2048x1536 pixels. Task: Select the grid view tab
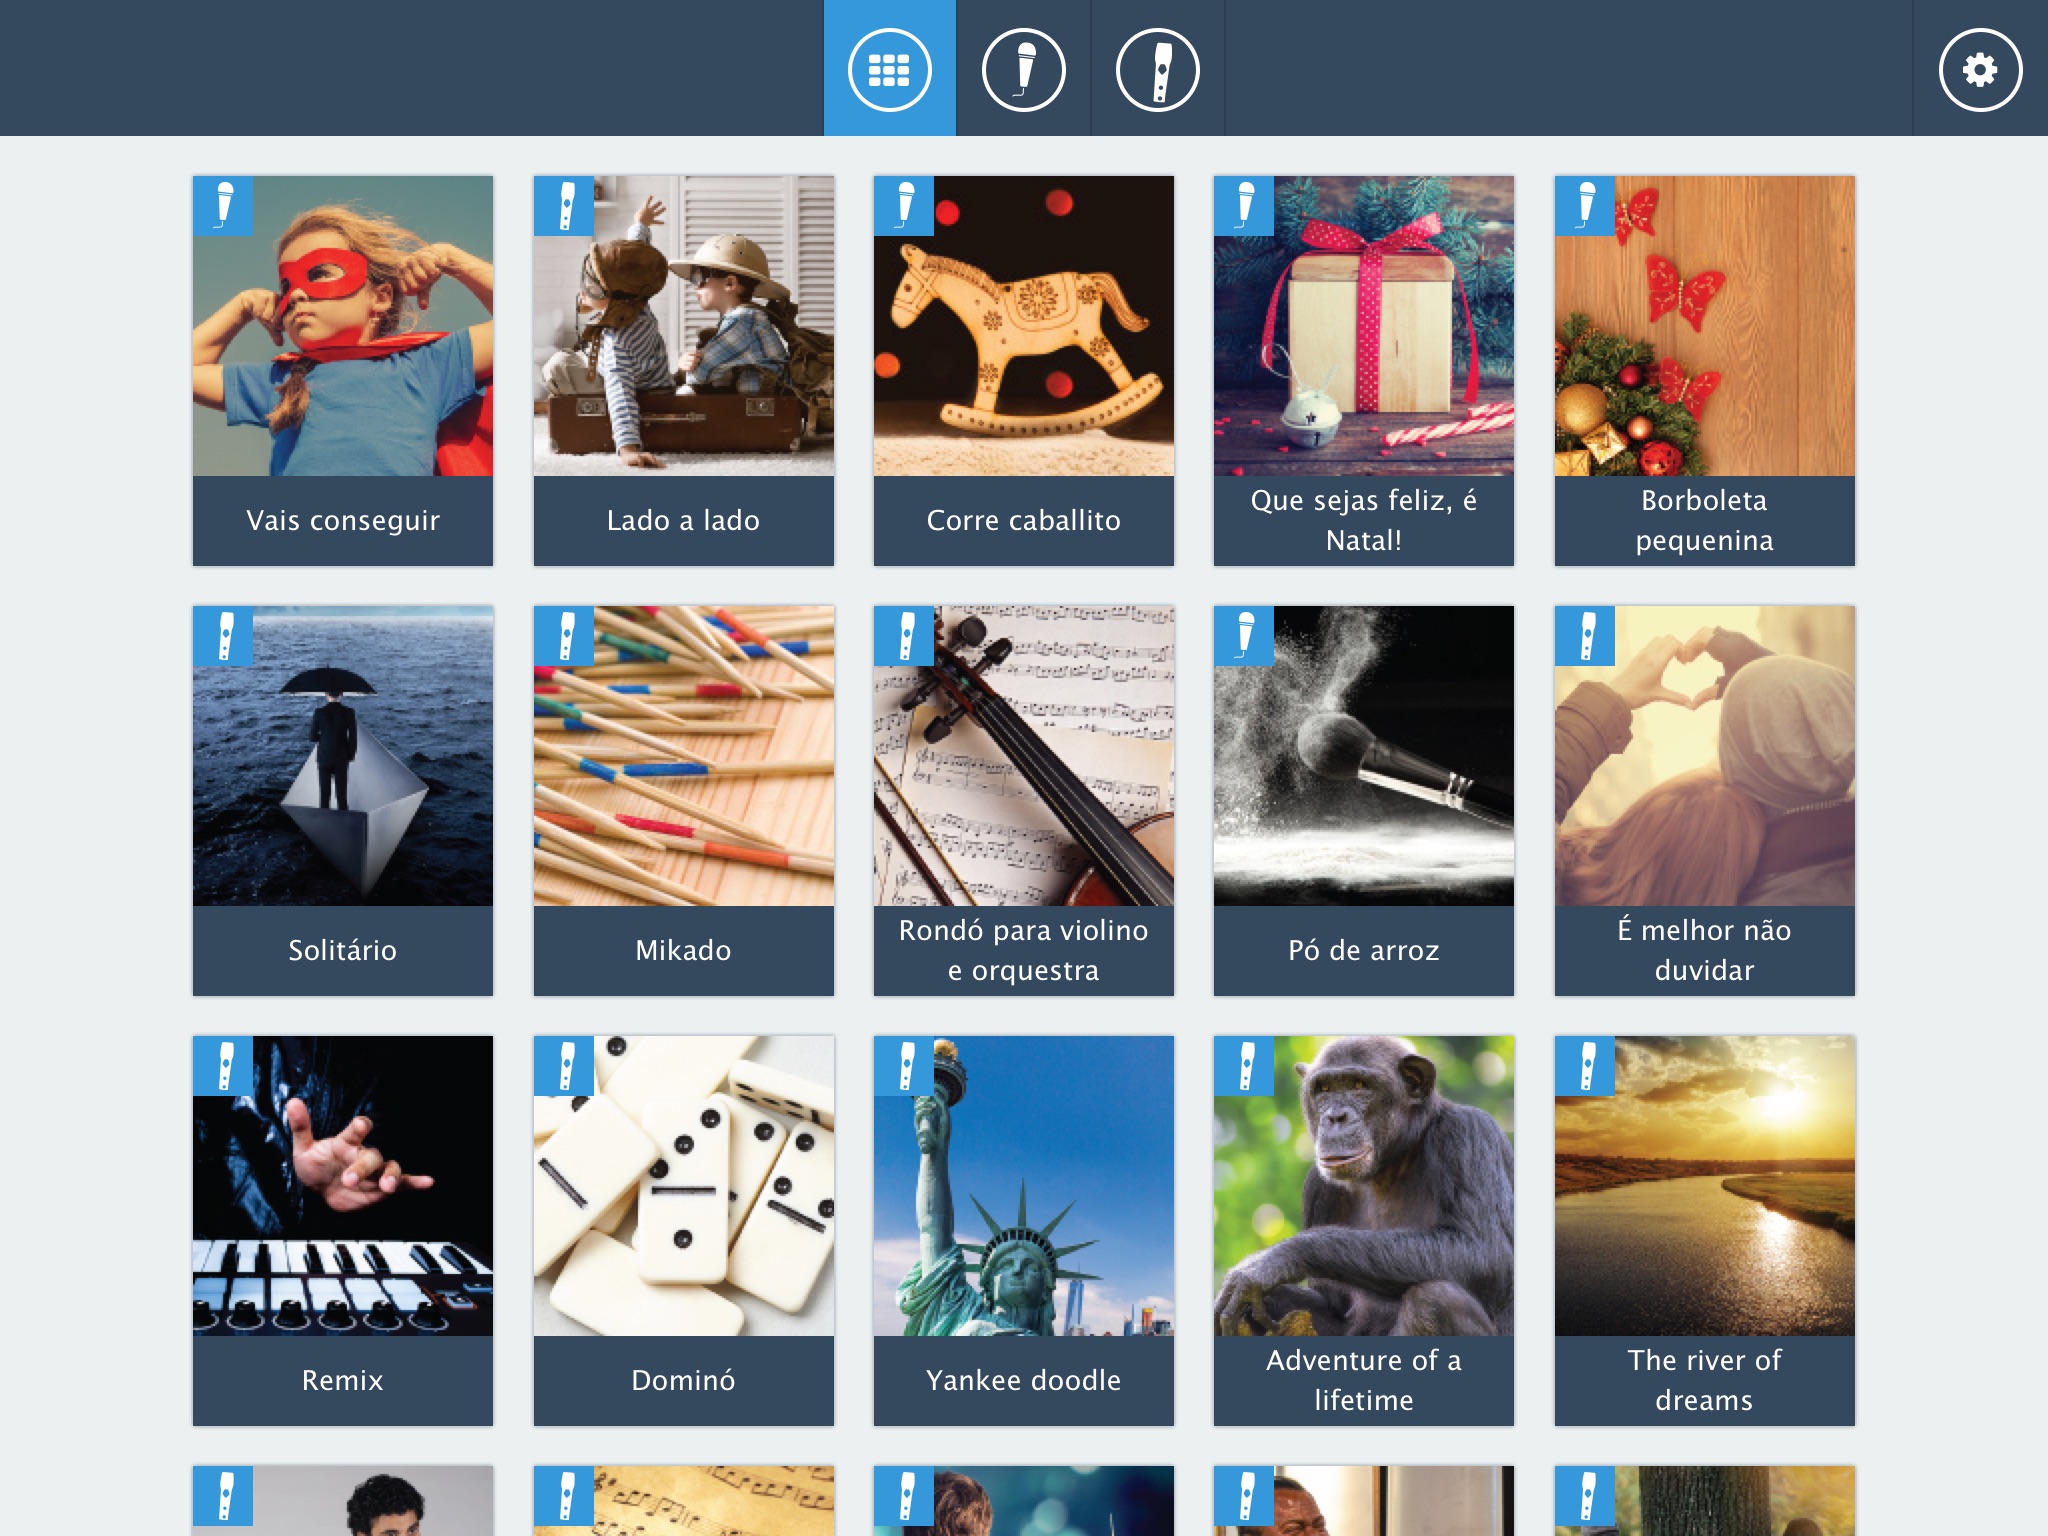tap(889, 68)
